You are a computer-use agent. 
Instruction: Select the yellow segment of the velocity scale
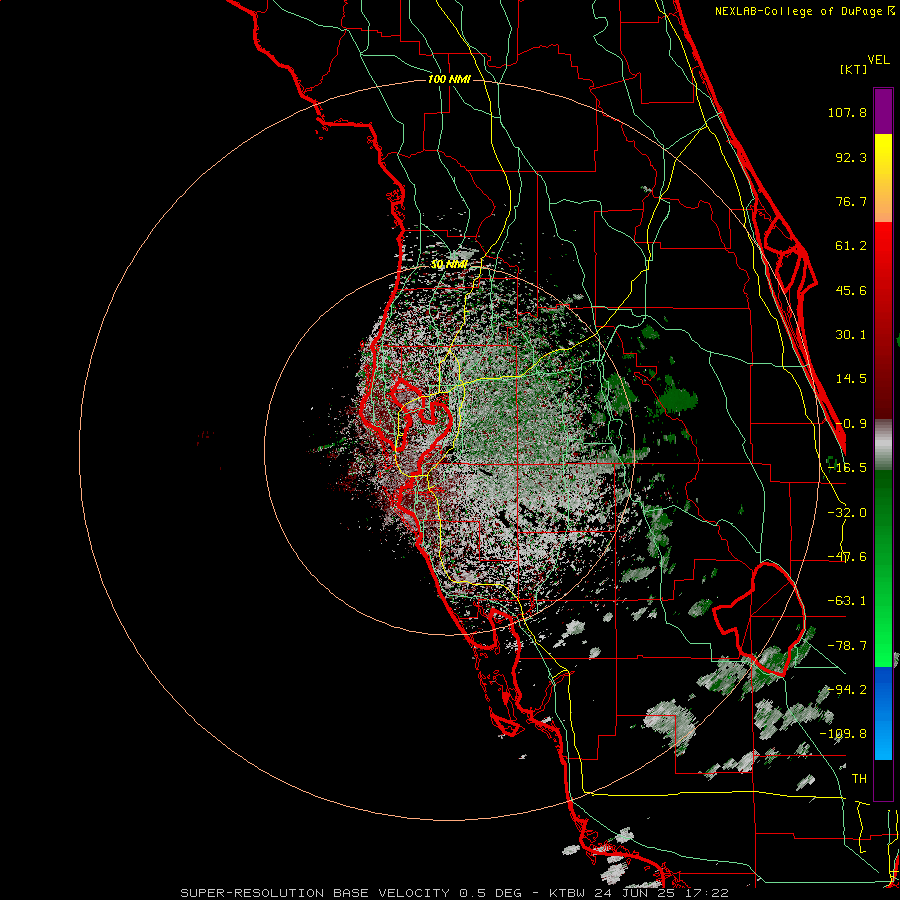(883, 178)
